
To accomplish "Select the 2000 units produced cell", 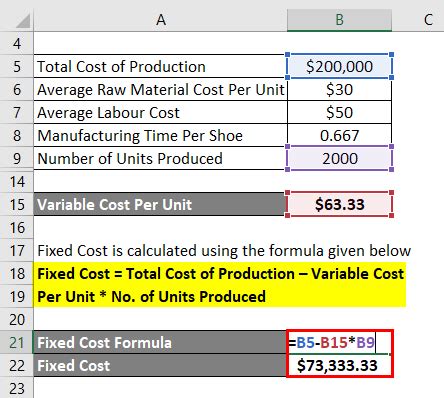I will pos(339,158).
